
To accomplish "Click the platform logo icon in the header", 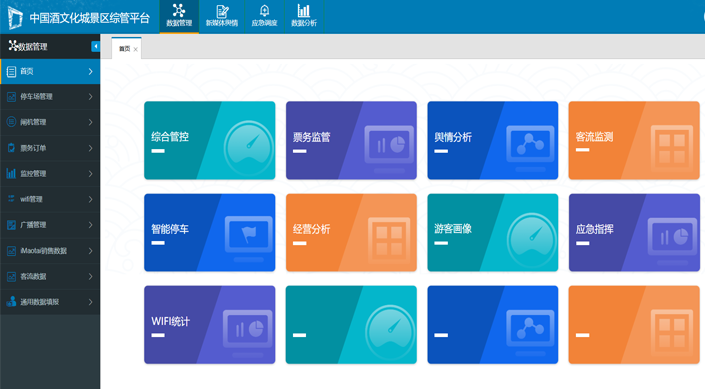I will coord(15,18).
